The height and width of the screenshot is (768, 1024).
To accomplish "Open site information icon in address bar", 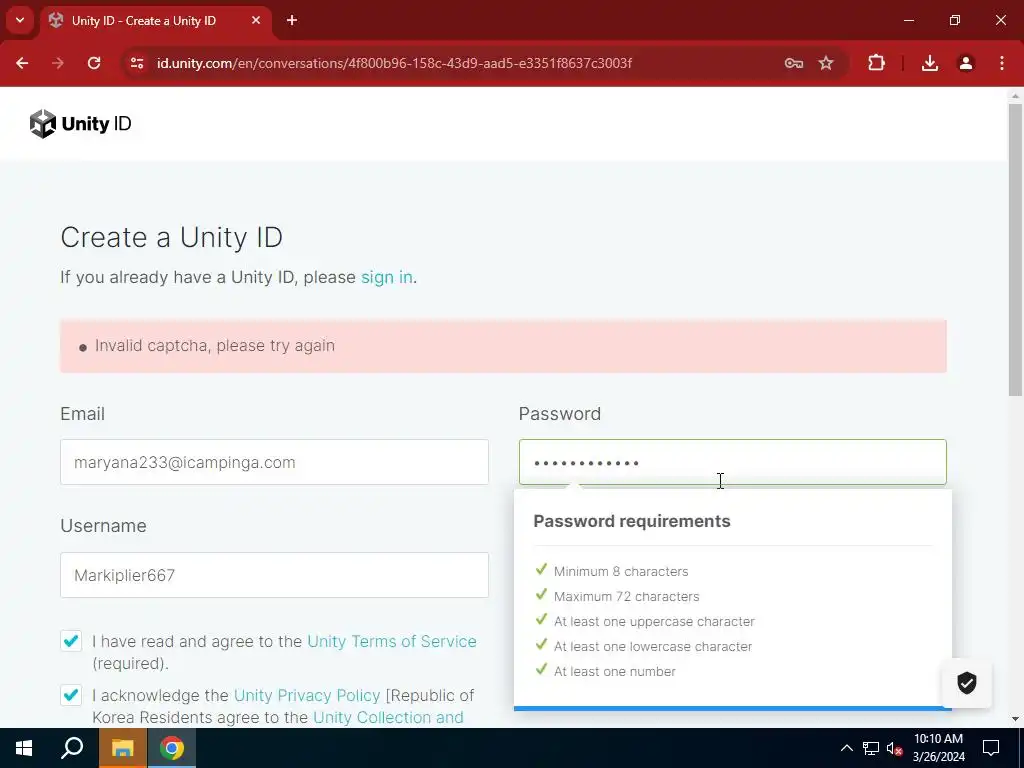I will tap(137, 63).
